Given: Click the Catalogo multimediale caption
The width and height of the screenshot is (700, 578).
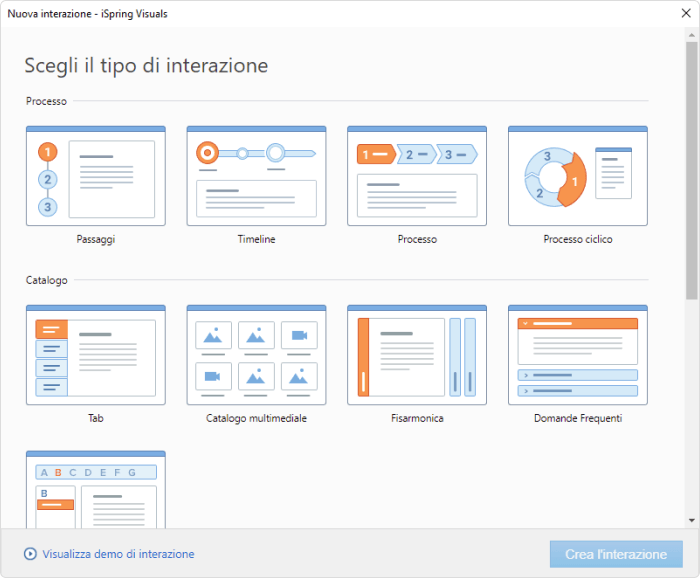Looking at the screenshot, I should coord(256,418).
